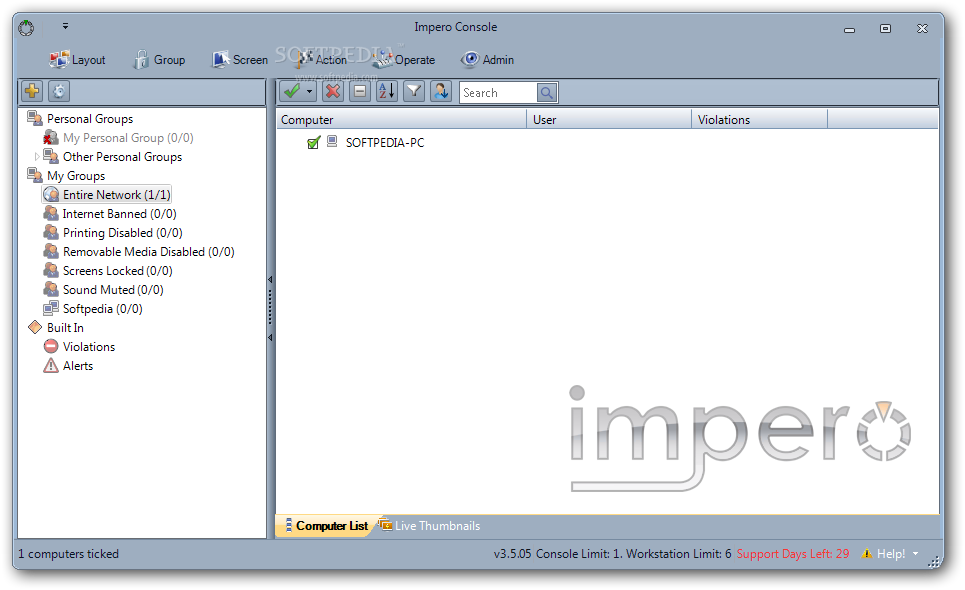Open the Alerts built-in item

tap(78, 366)
